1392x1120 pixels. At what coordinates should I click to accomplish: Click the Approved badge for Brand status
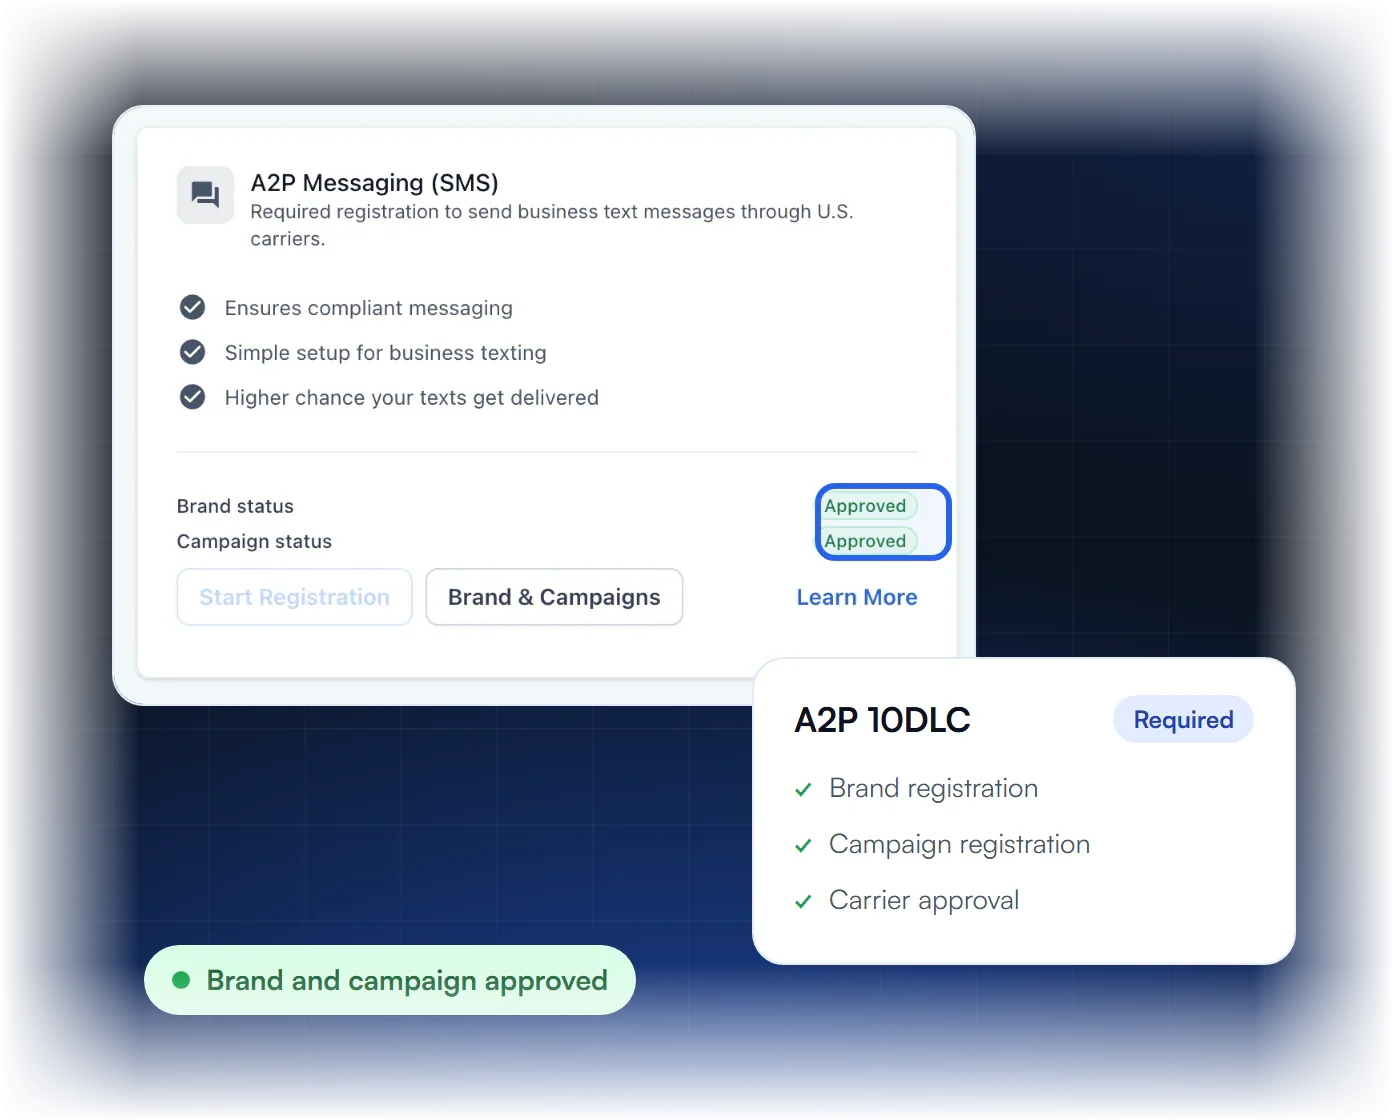coord(868,506)
